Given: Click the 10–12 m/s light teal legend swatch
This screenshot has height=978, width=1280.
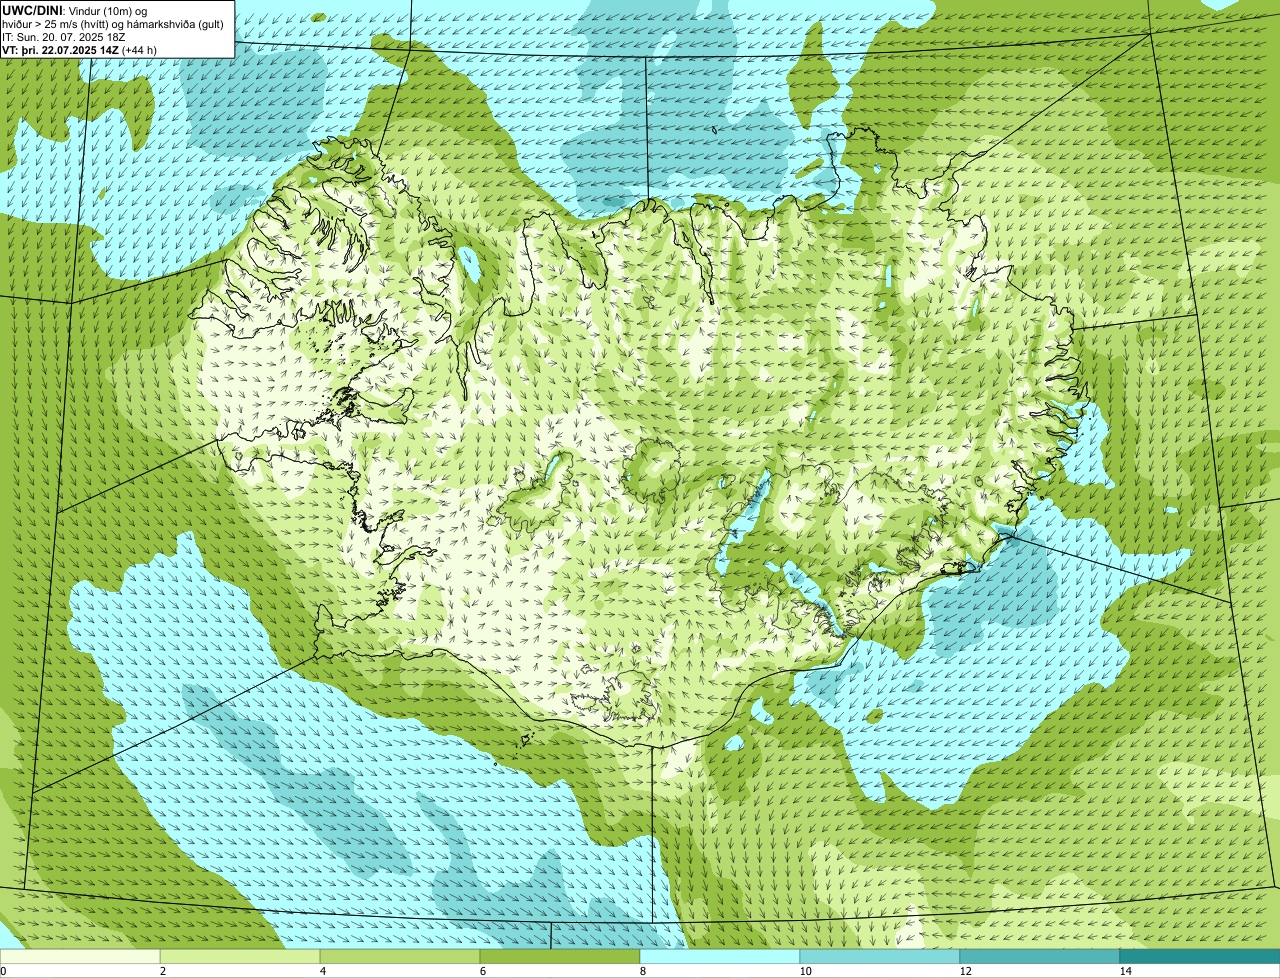Looking at the screenshot, I should 880,956.
